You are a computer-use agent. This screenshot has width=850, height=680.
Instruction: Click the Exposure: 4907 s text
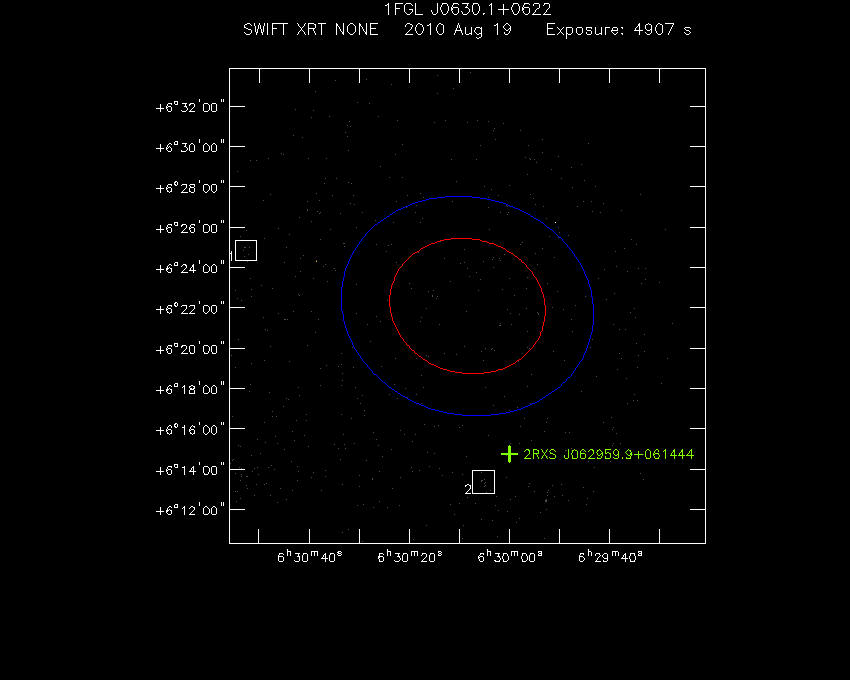click(x=619, y=30)
